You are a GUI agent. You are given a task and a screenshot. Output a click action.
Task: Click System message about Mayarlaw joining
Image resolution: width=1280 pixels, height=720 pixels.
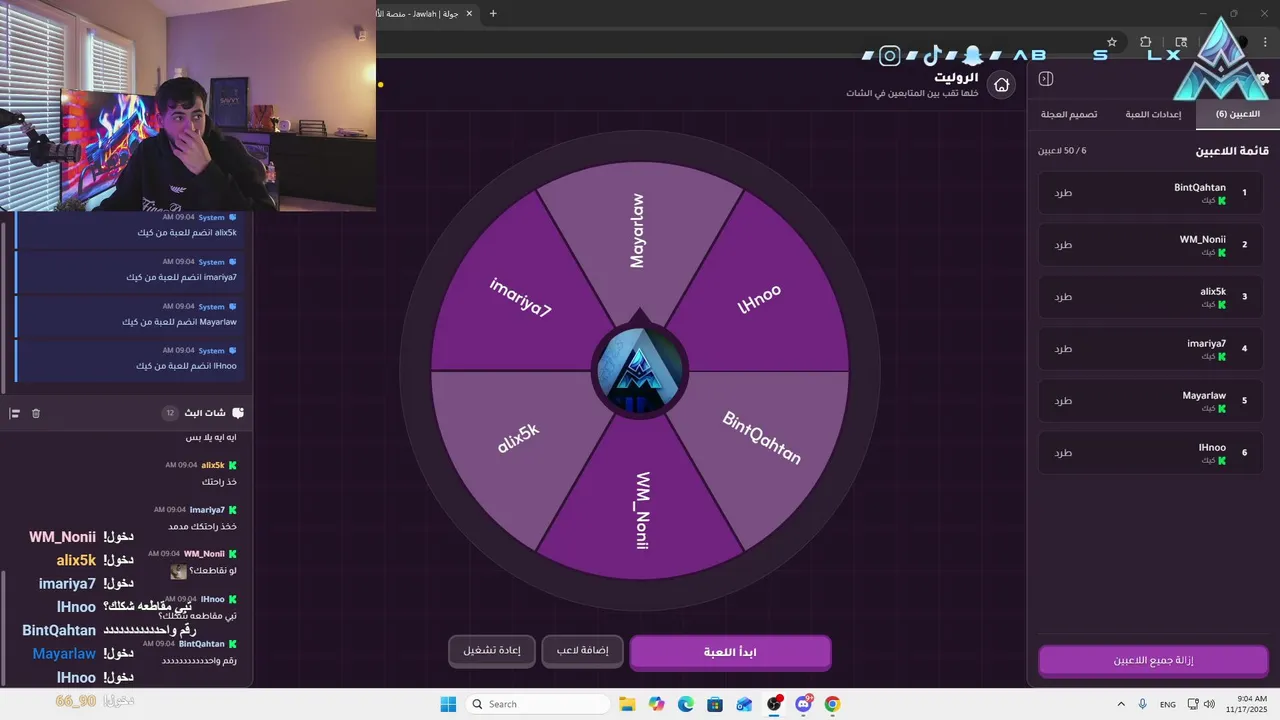coord(127,316)
